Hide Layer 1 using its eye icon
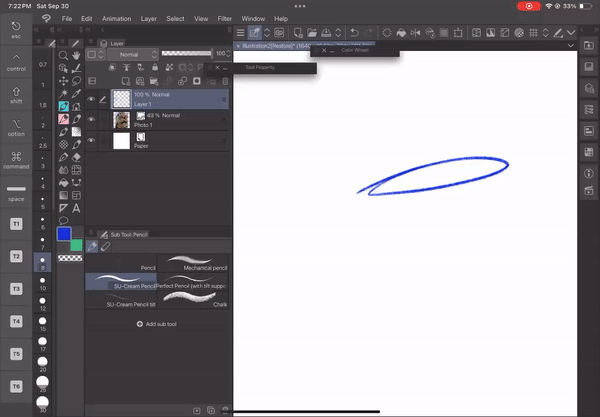The image size is (600, 417). (91, 100)
